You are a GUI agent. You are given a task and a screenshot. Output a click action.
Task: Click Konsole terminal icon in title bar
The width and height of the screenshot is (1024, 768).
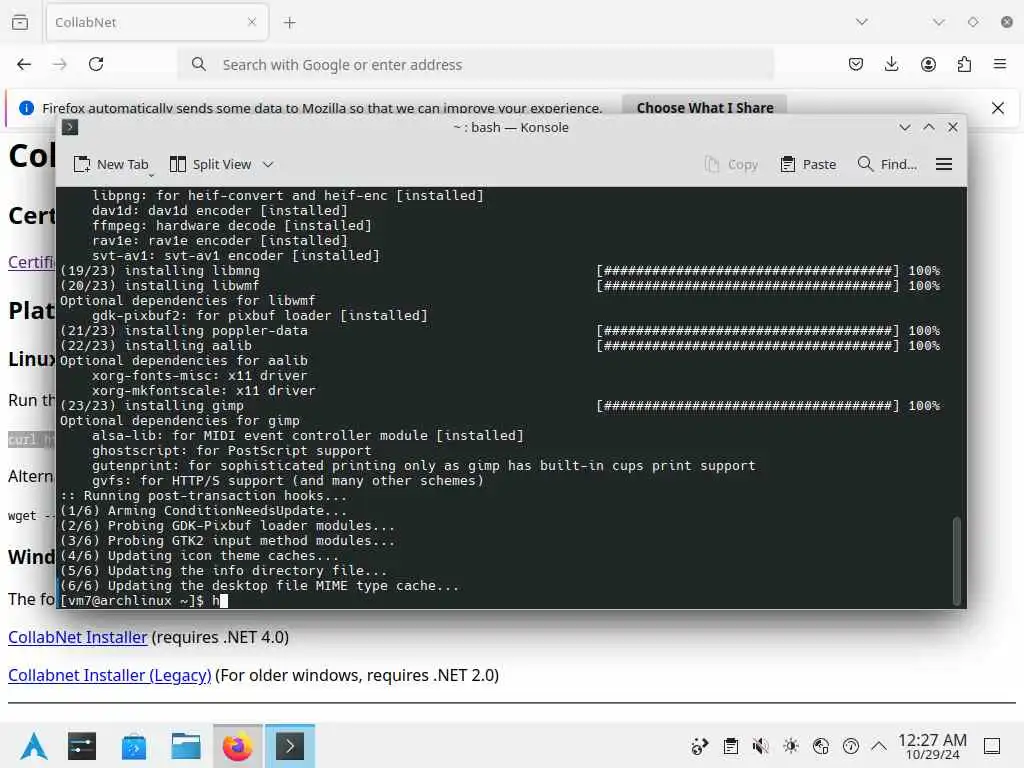click(x=70, y=127)
